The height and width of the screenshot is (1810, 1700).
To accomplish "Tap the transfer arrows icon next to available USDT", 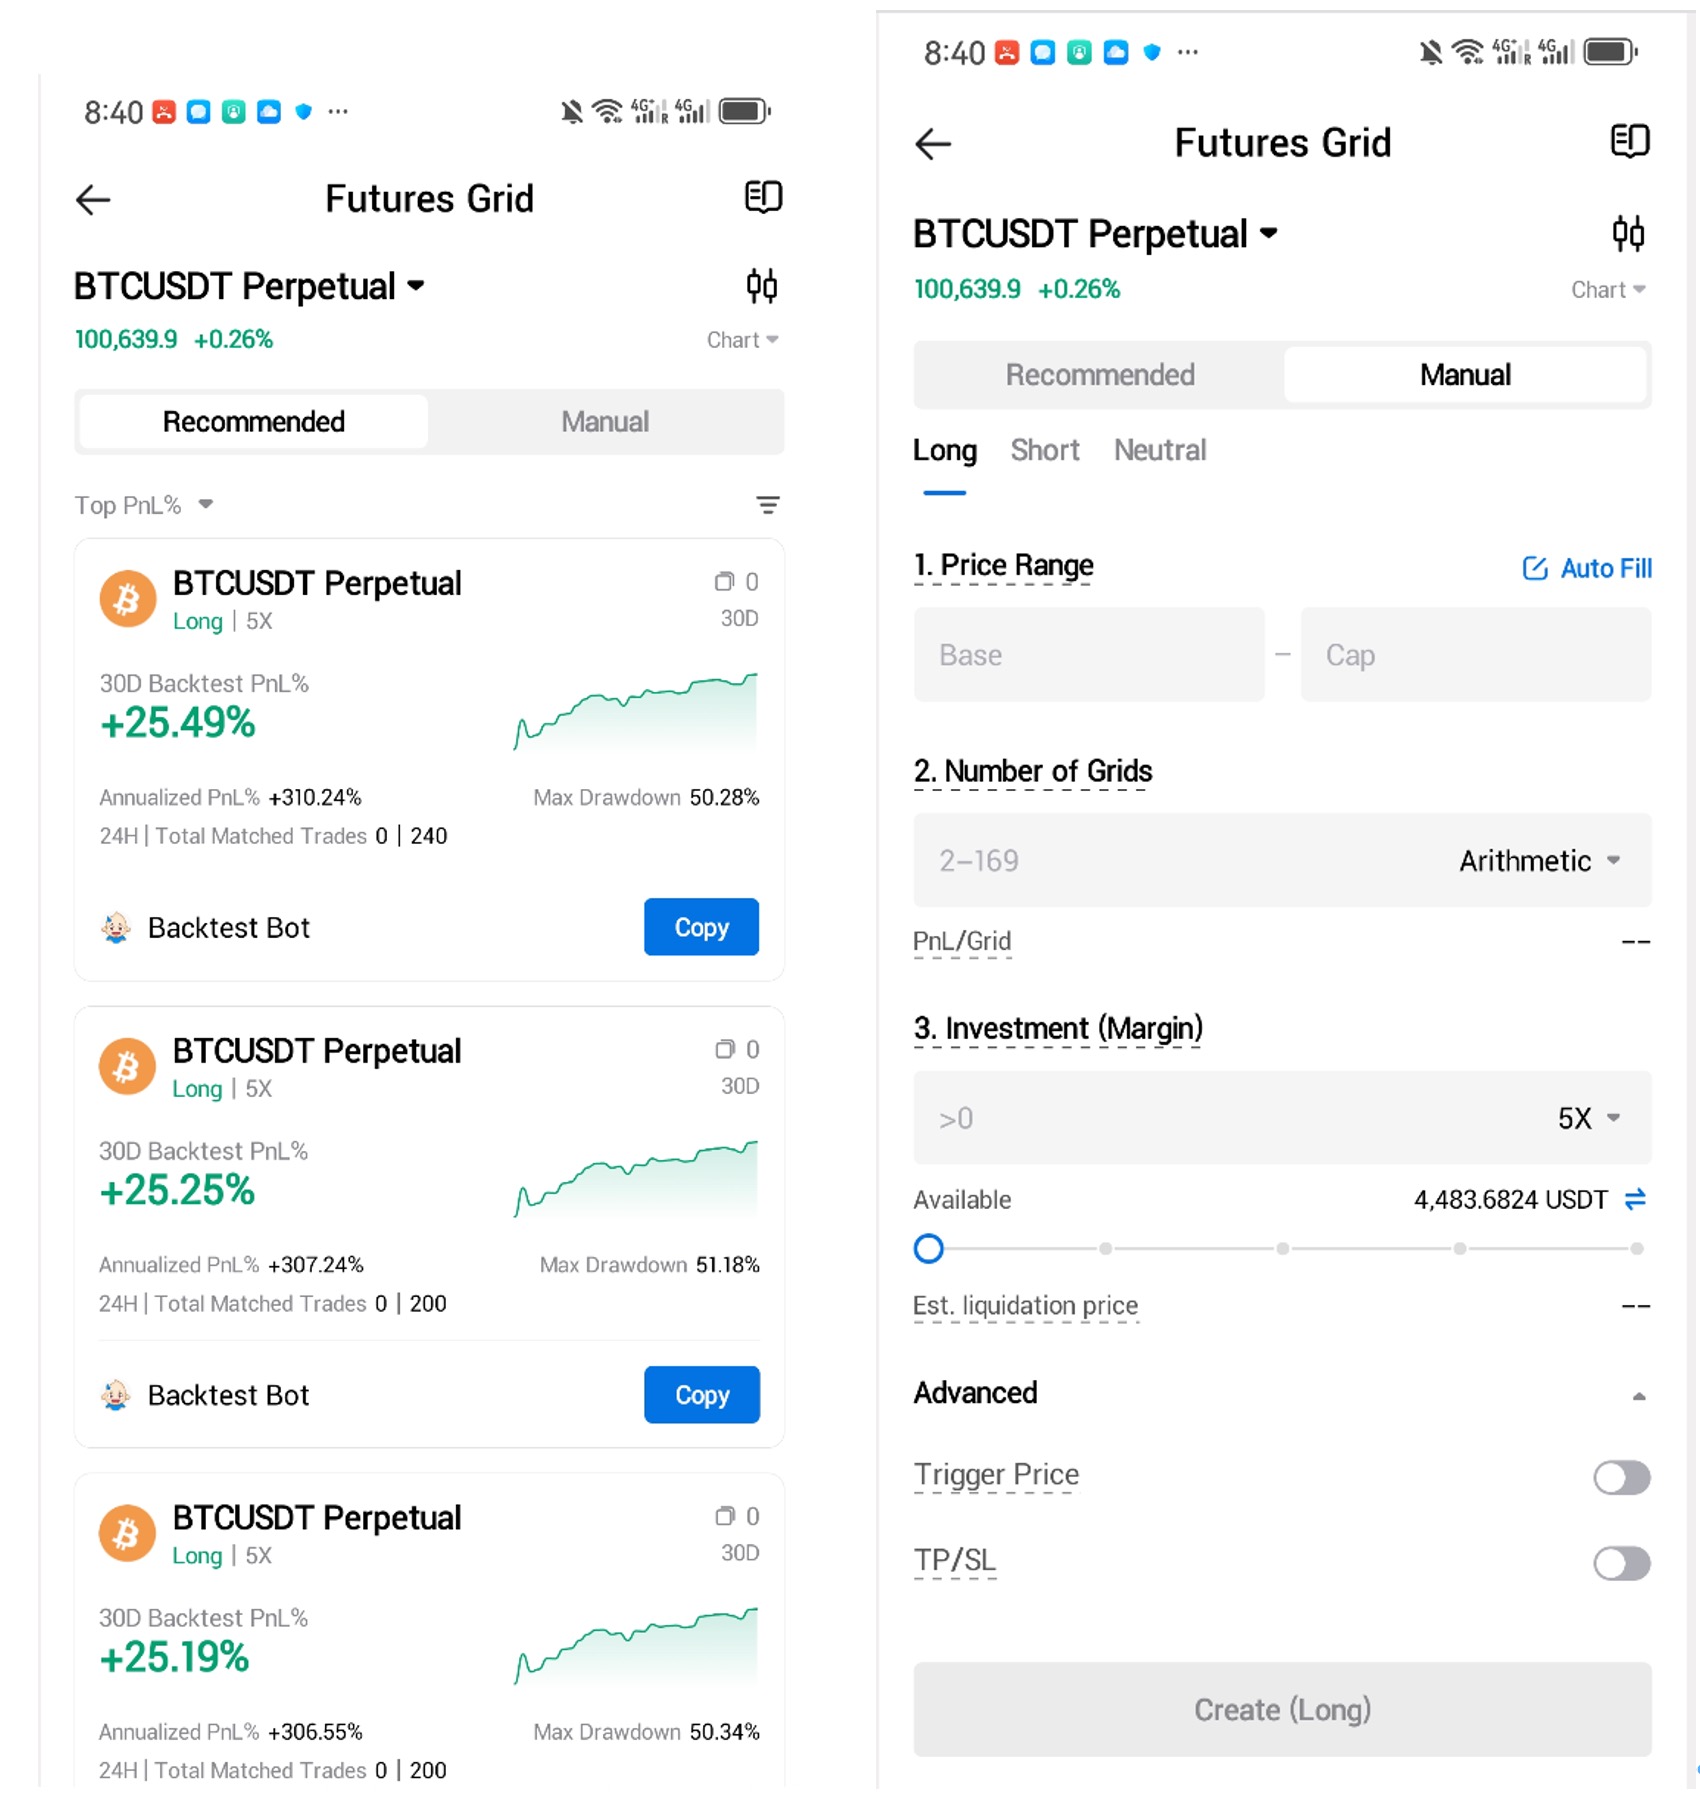I will pos(1635,1199).
